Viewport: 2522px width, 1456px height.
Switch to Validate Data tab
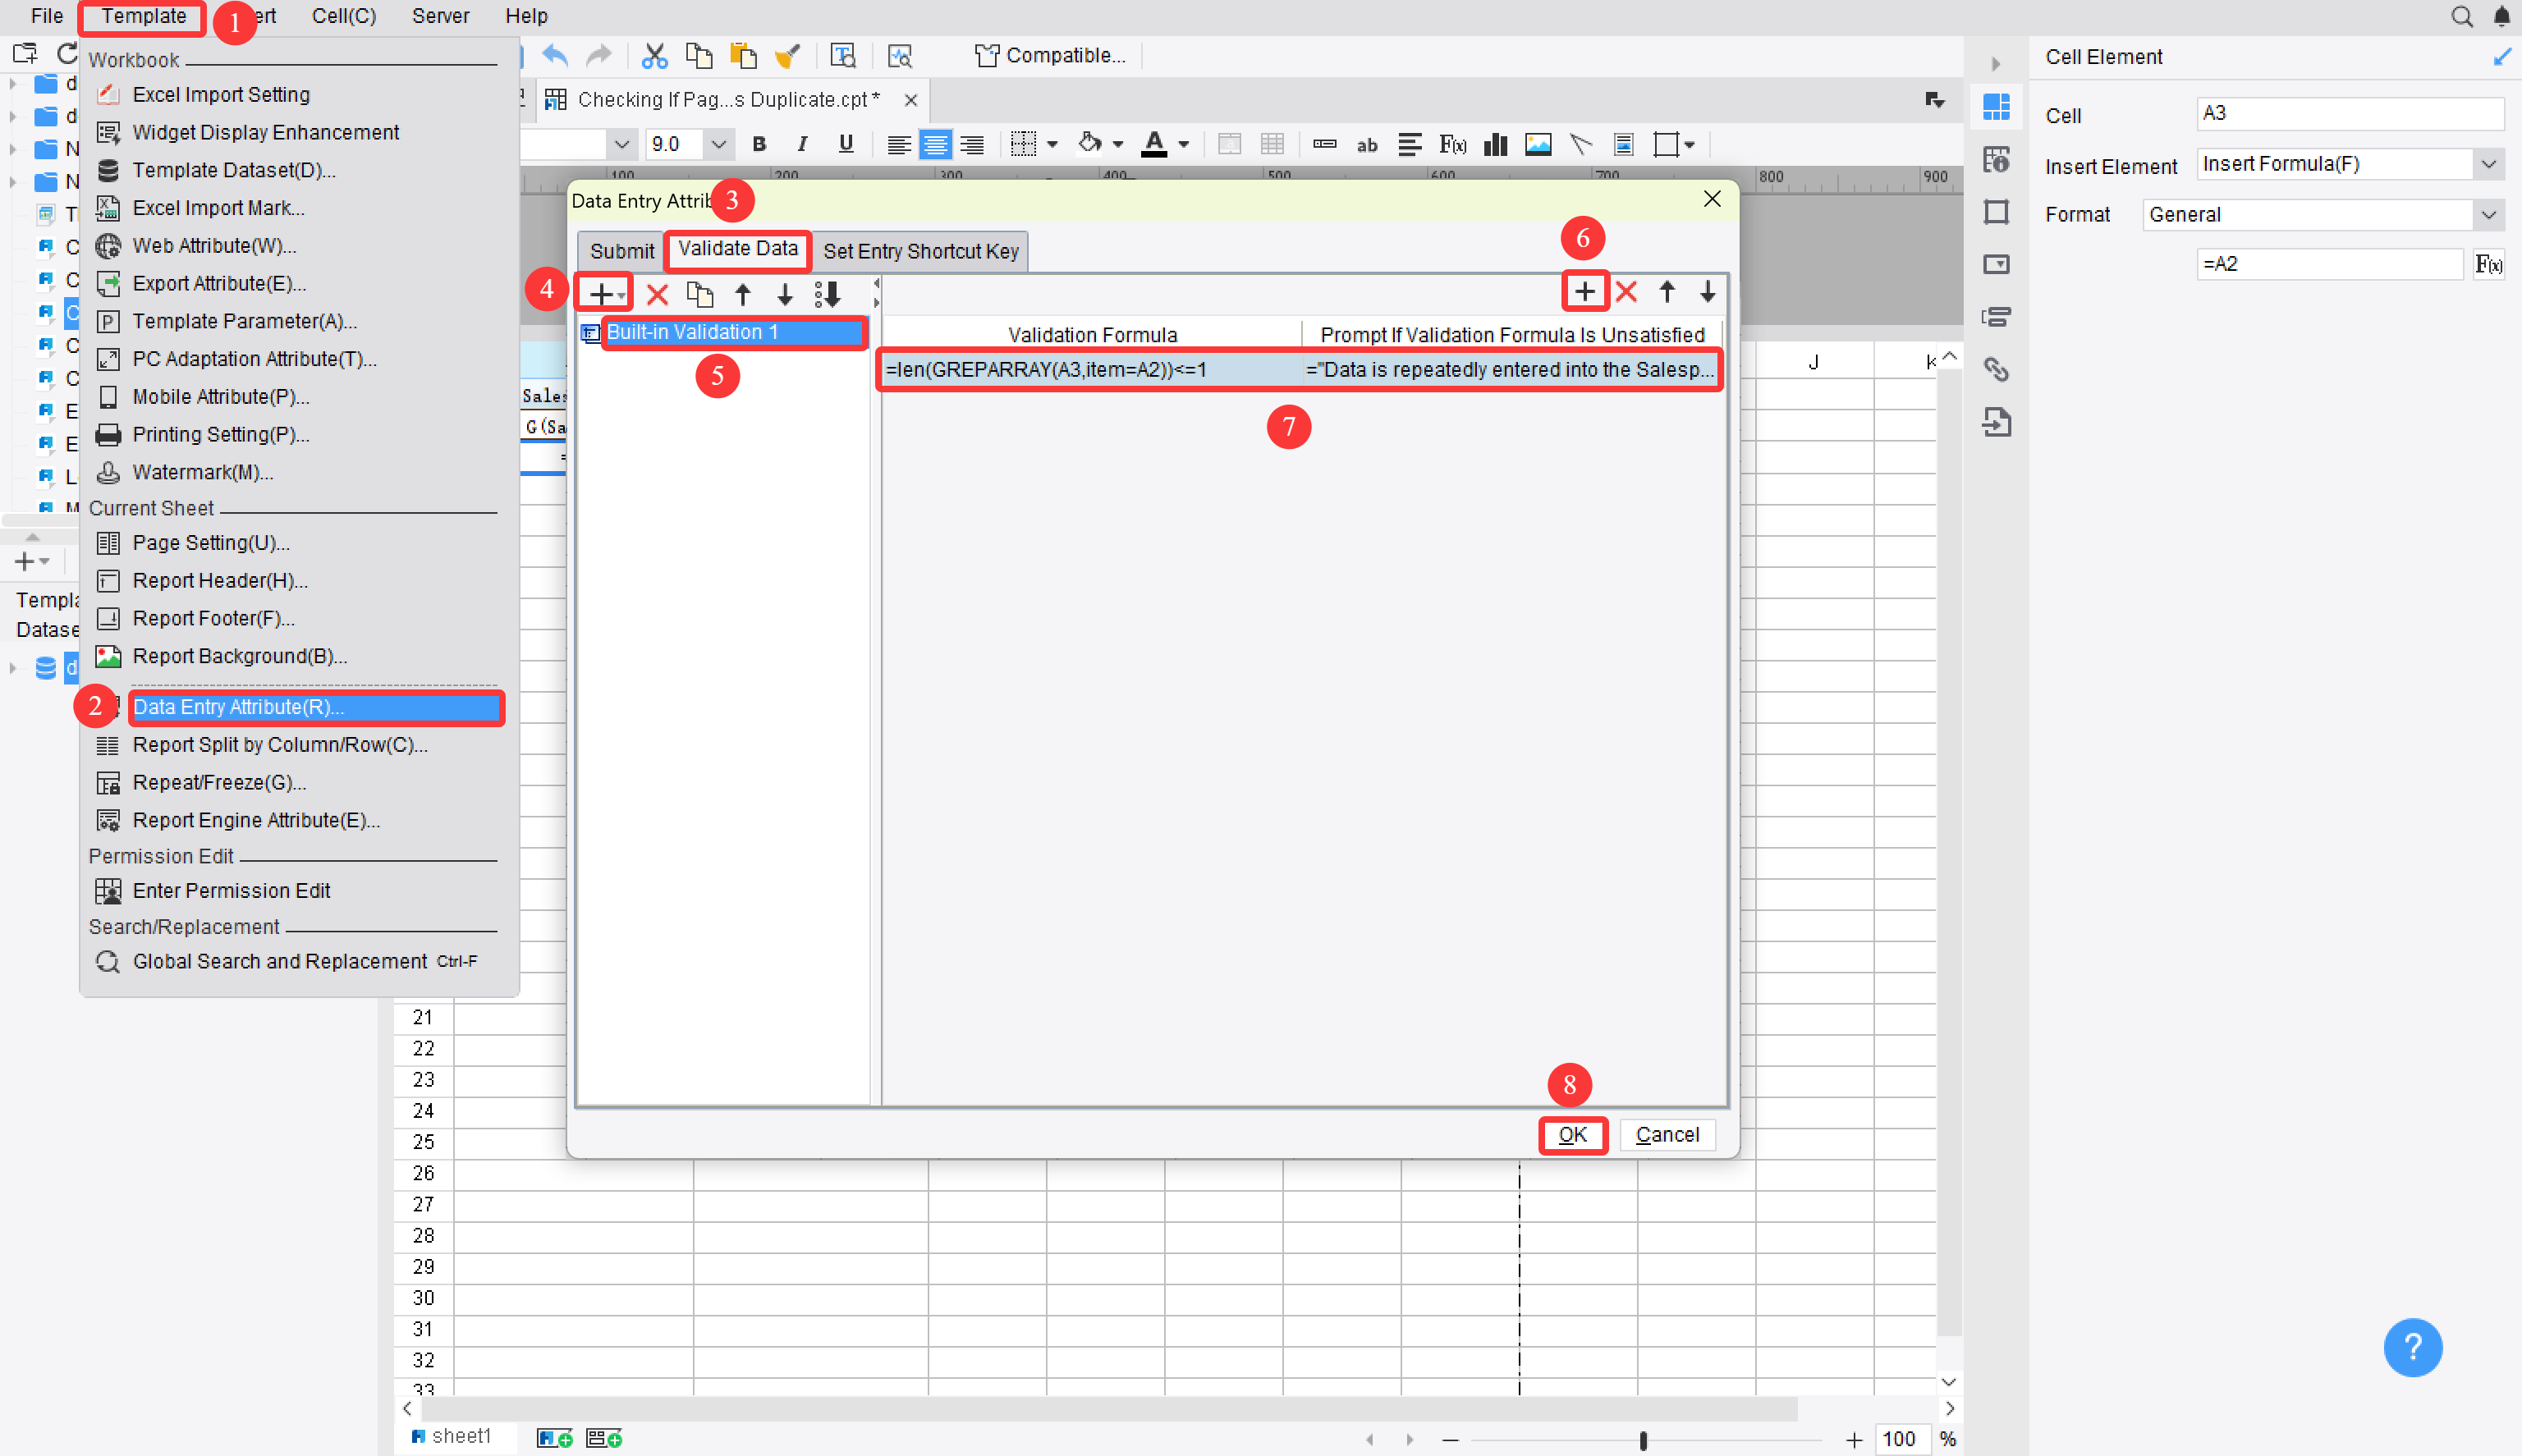click(738, 249)
